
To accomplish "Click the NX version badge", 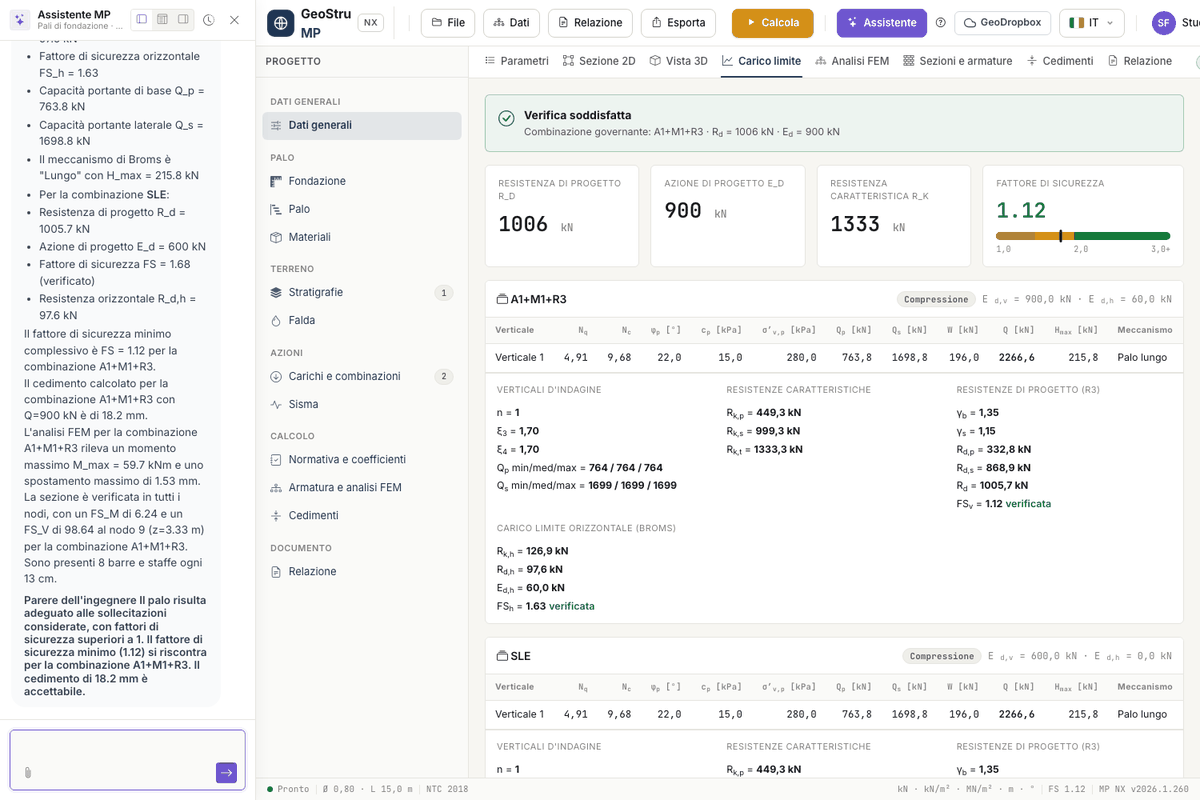I will coord(371,23).
